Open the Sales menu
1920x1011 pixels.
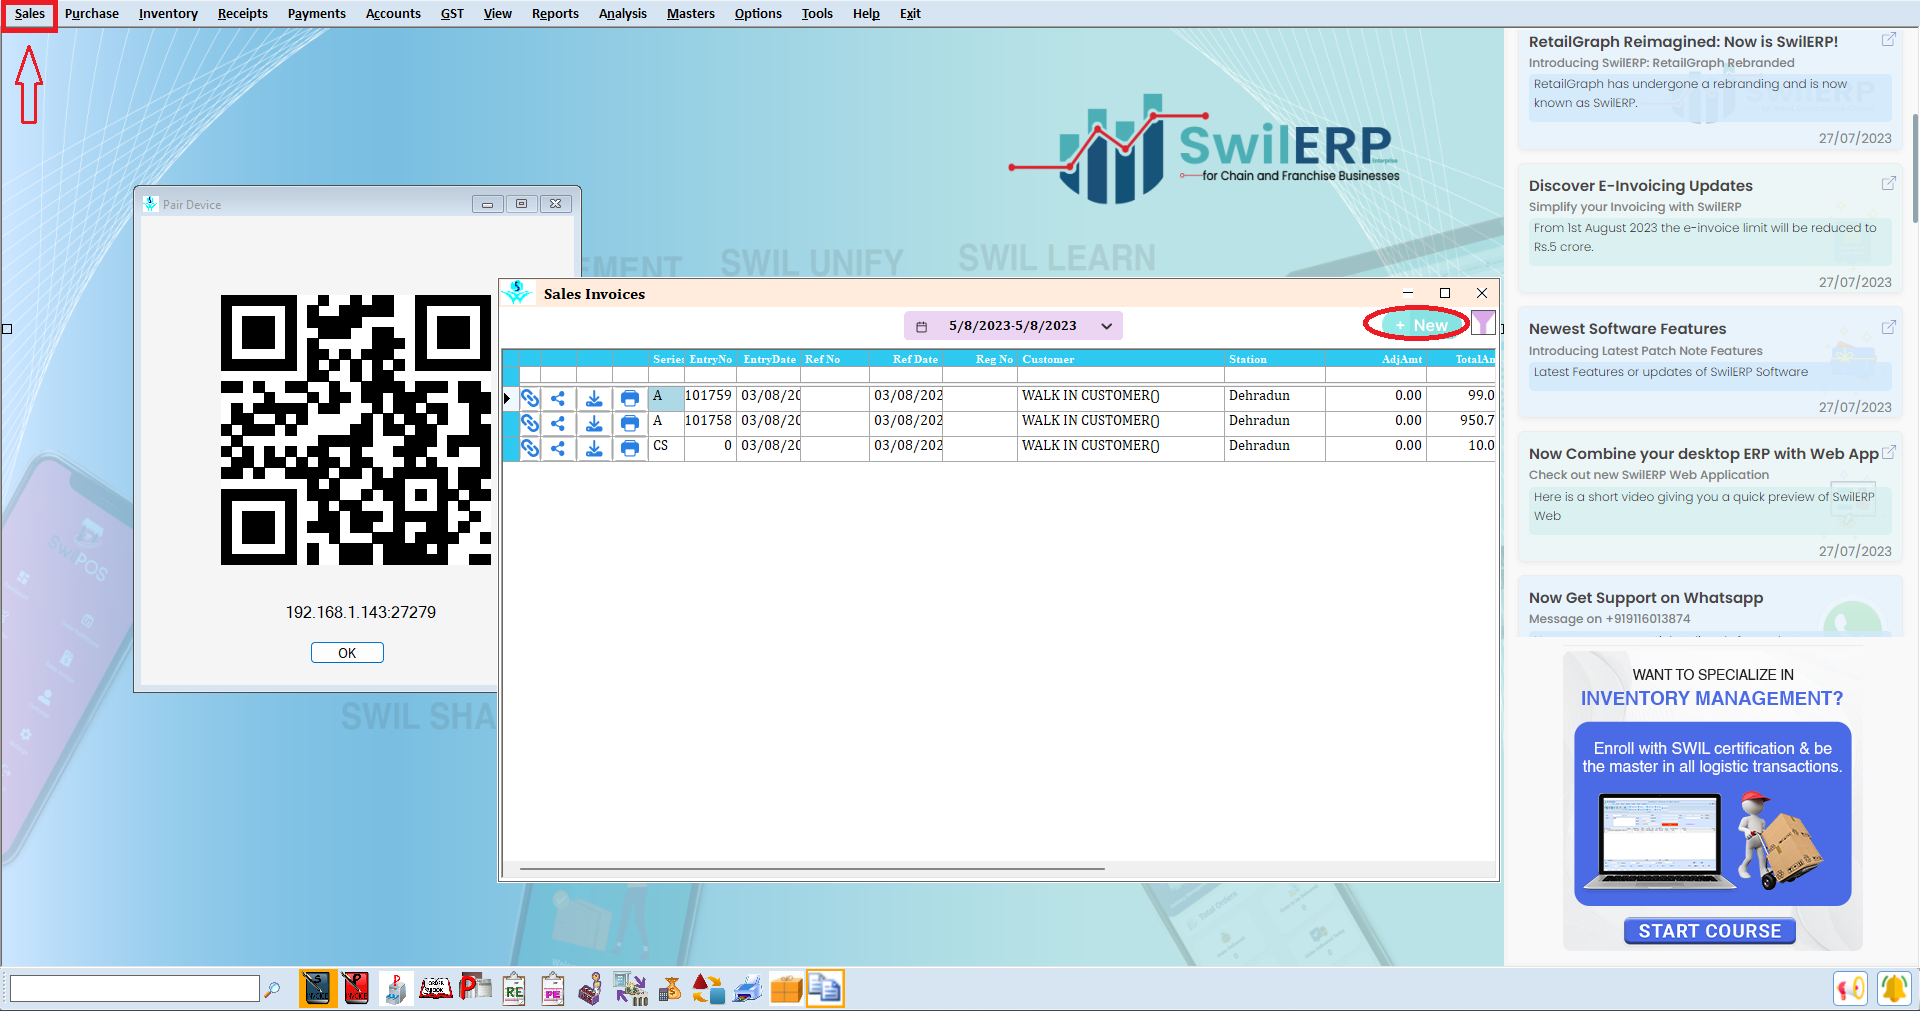[x=30, y=14]
